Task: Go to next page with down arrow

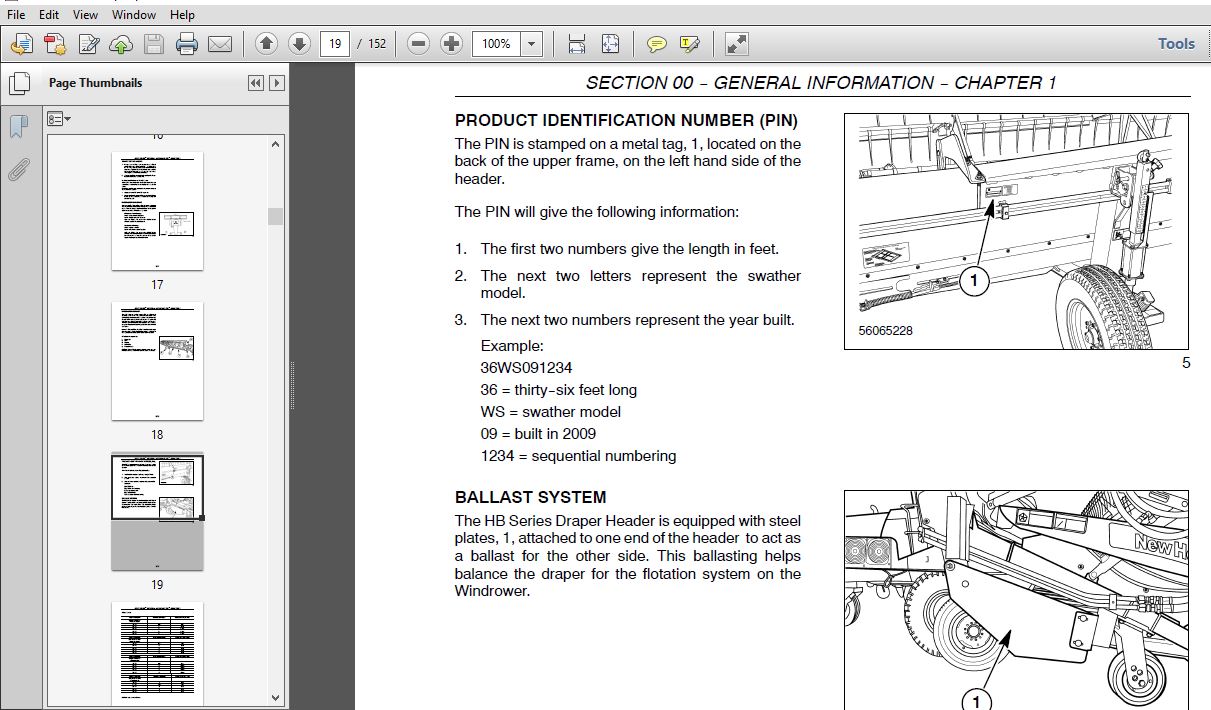Action: point(299,44)
